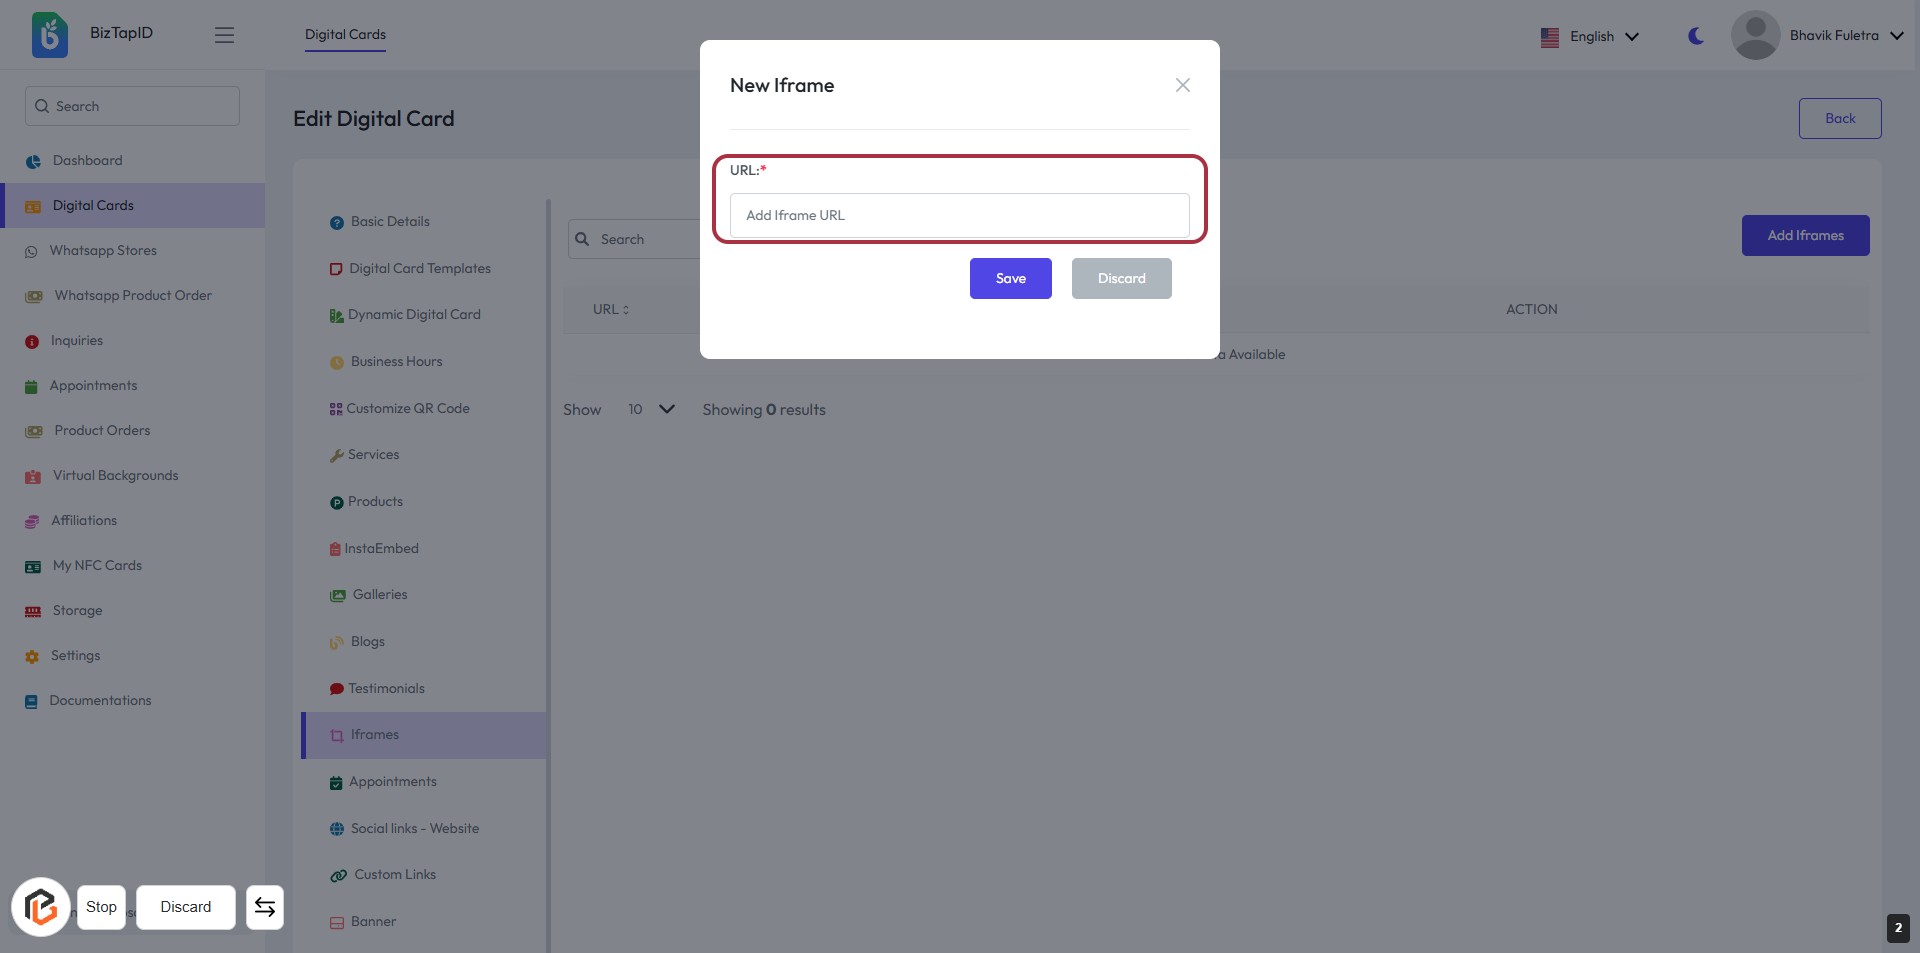Click the hamburger menu icon
Viewport: 1920px width, 953px height.
(x=224, y=35)
